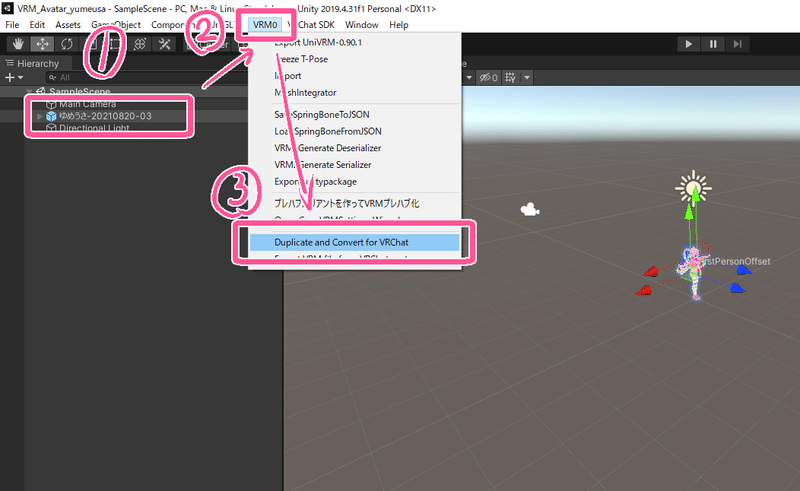Toggle hidden objects visibility count in scene

[488, 78]
